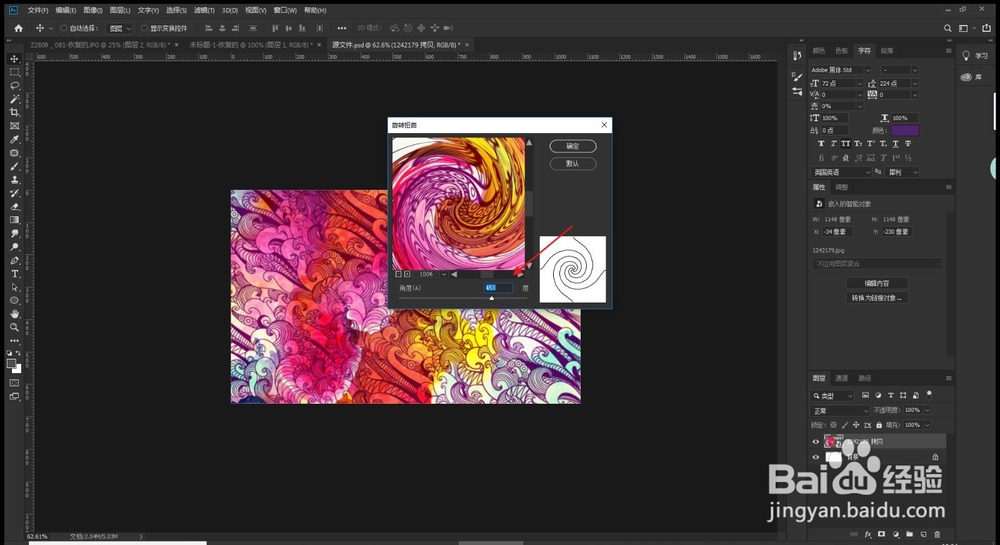Open the font size 72 点 dropdown
The image size is (1000, 545).
(x=860, y=84)
